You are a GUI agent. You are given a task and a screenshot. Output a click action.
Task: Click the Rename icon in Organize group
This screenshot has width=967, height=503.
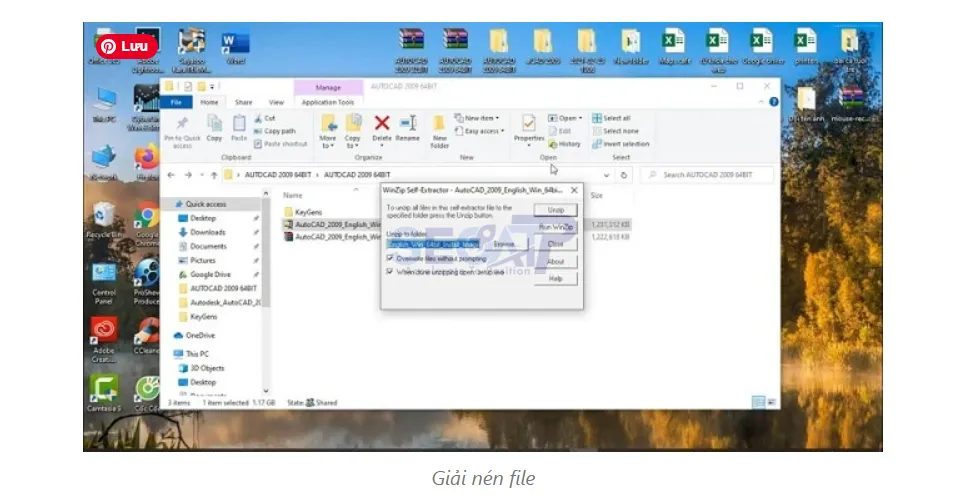tap(407, 124)
